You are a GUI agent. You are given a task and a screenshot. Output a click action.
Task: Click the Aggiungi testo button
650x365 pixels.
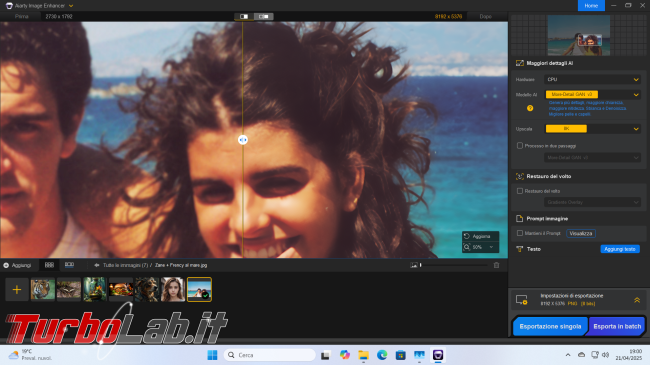pyautogui.click(x=620, y=249)
